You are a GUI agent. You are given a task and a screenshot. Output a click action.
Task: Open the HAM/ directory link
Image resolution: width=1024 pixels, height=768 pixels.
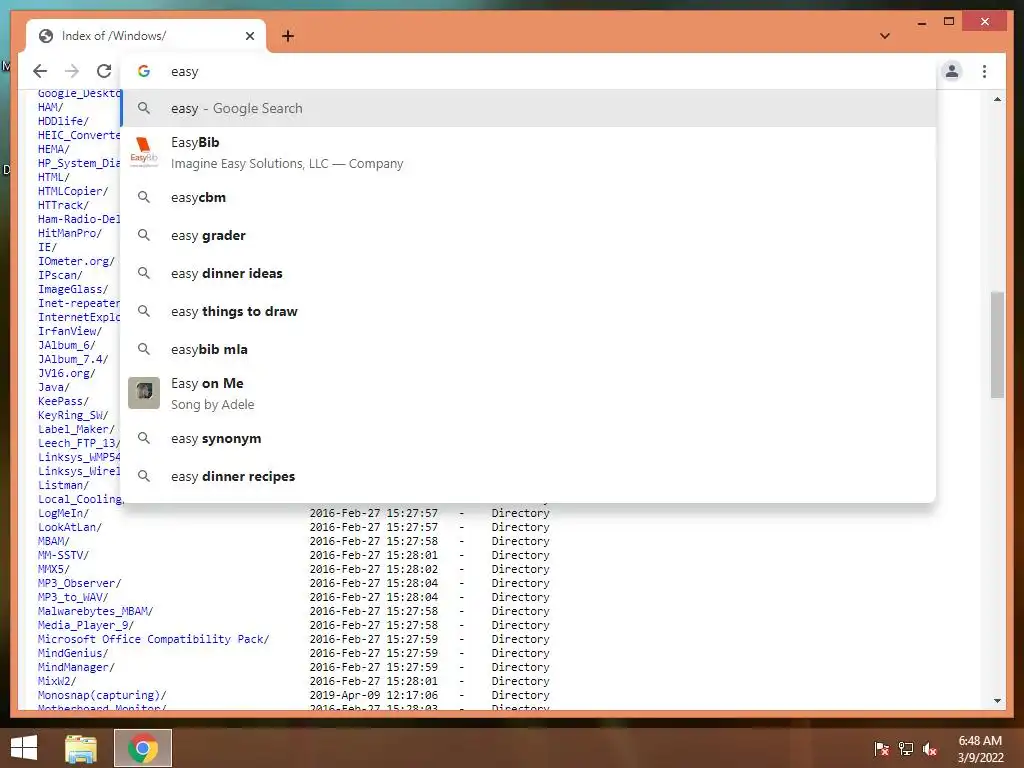click(50, 107)
